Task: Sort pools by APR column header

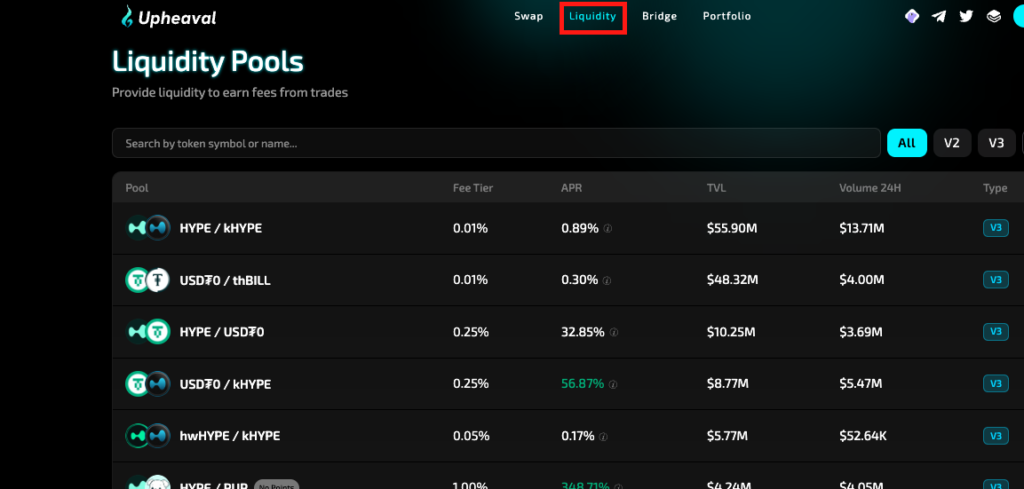Action: [571, 188]
